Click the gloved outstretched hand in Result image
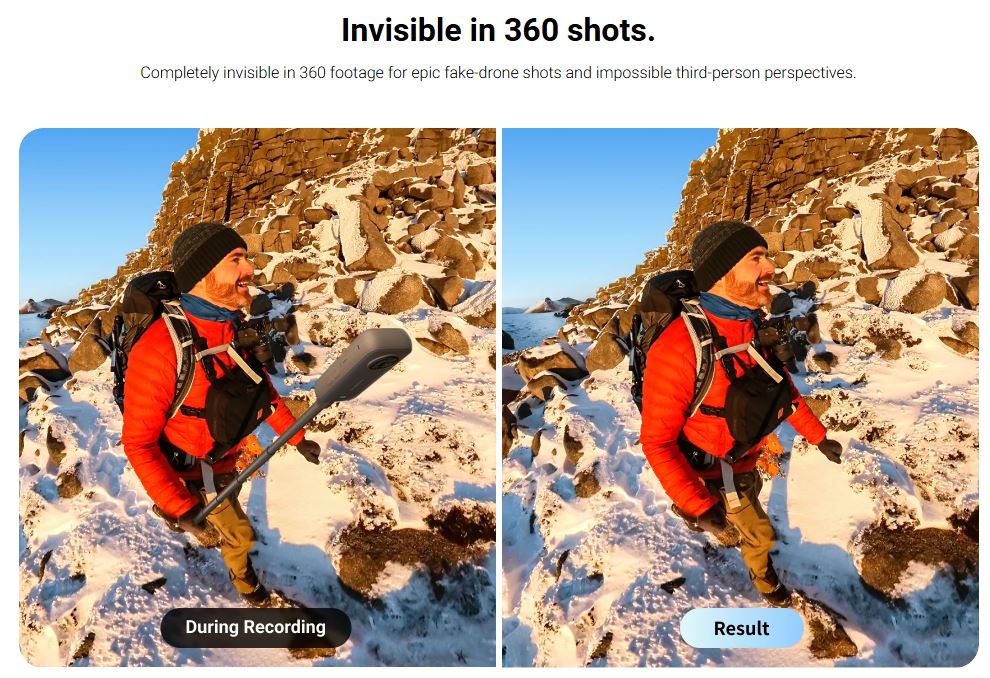 [830, 449]
